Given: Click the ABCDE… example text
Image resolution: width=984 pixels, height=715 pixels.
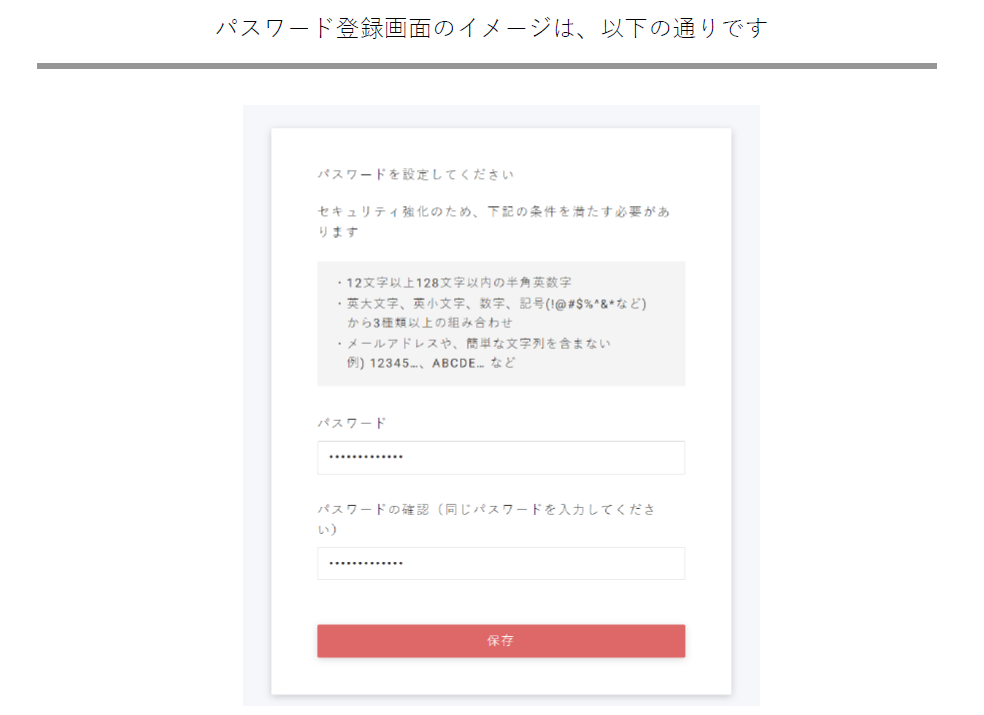Looking at the screenshot, I should 458,363.
